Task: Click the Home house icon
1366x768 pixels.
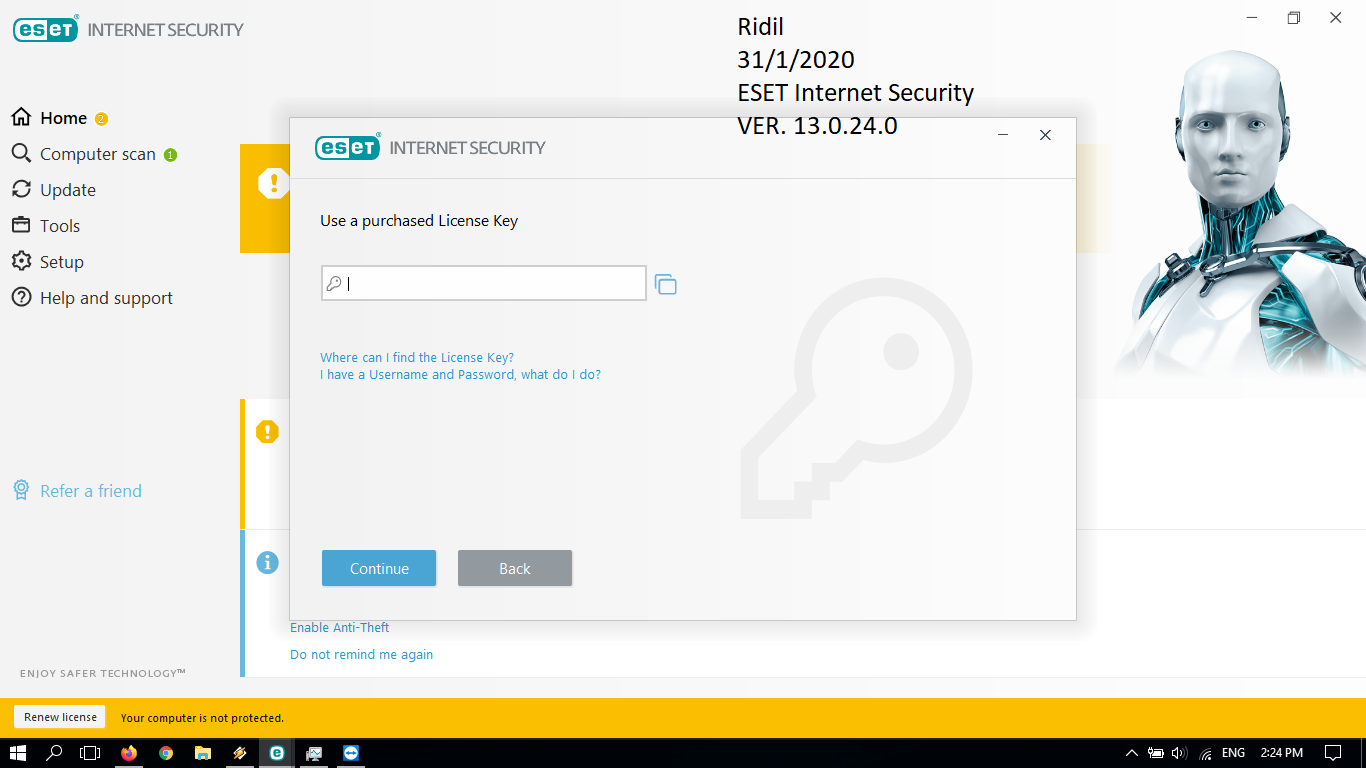Action: click(x=21, y=118)
